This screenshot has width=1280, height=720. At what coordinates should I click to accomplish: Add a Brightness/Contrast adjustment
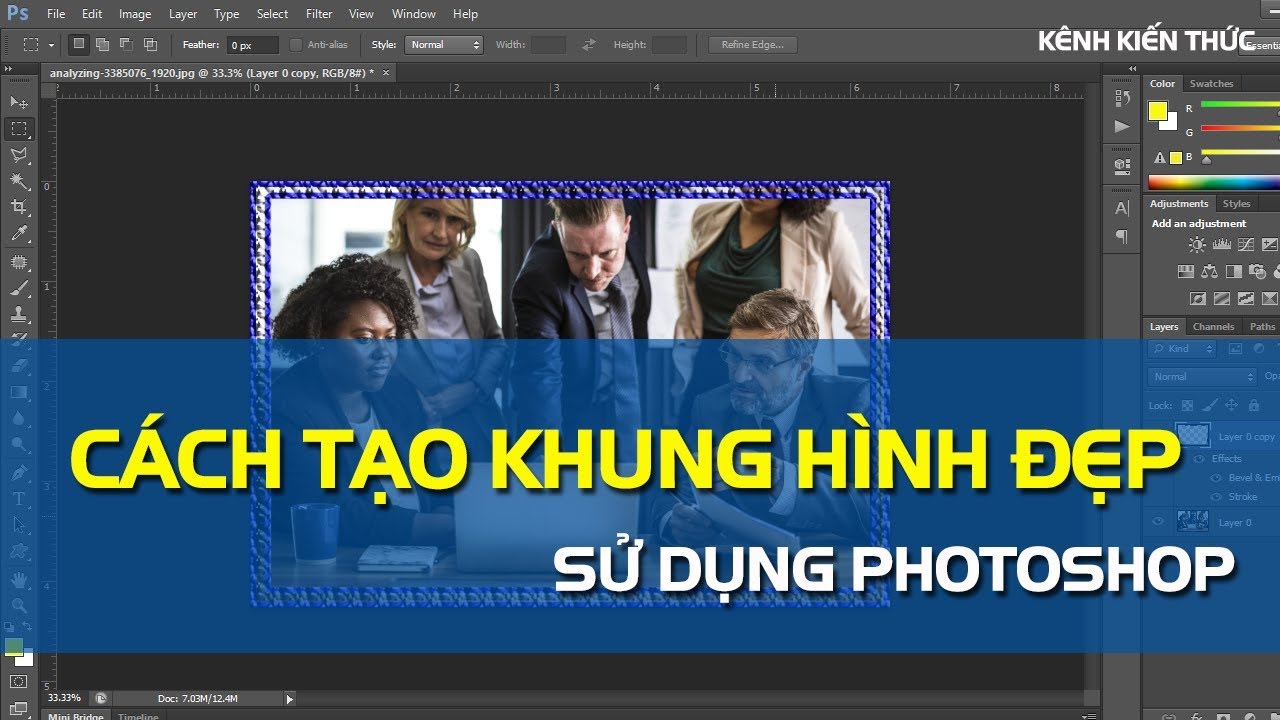pyautogui.click(x=1197, y=244)
